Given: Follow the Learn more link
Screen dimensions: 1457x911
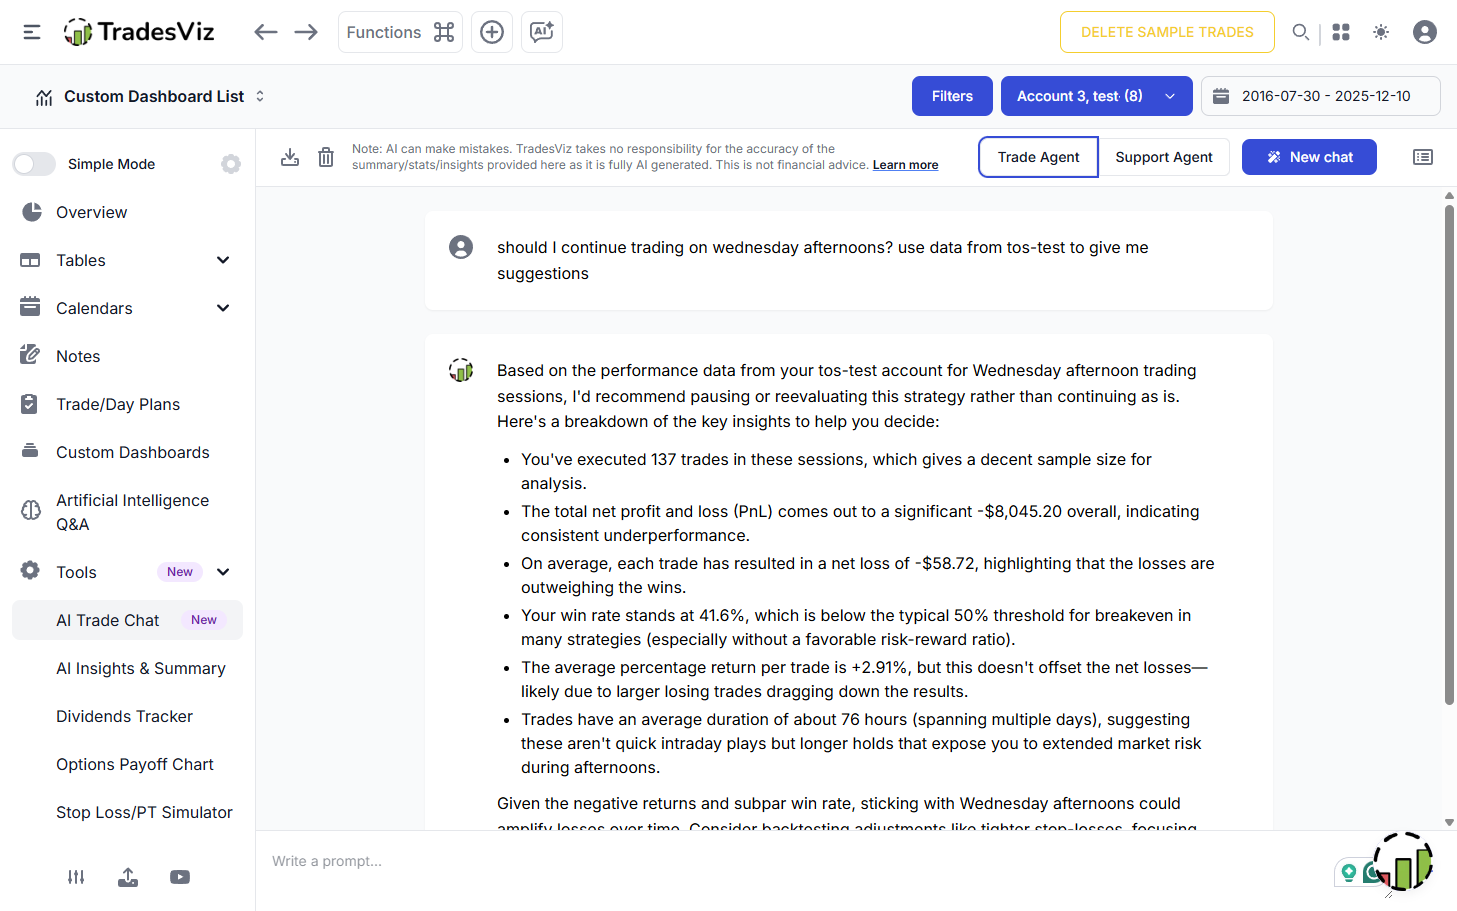Looking at the screenshot, I should pyautogui.click(x=905, y=165).
